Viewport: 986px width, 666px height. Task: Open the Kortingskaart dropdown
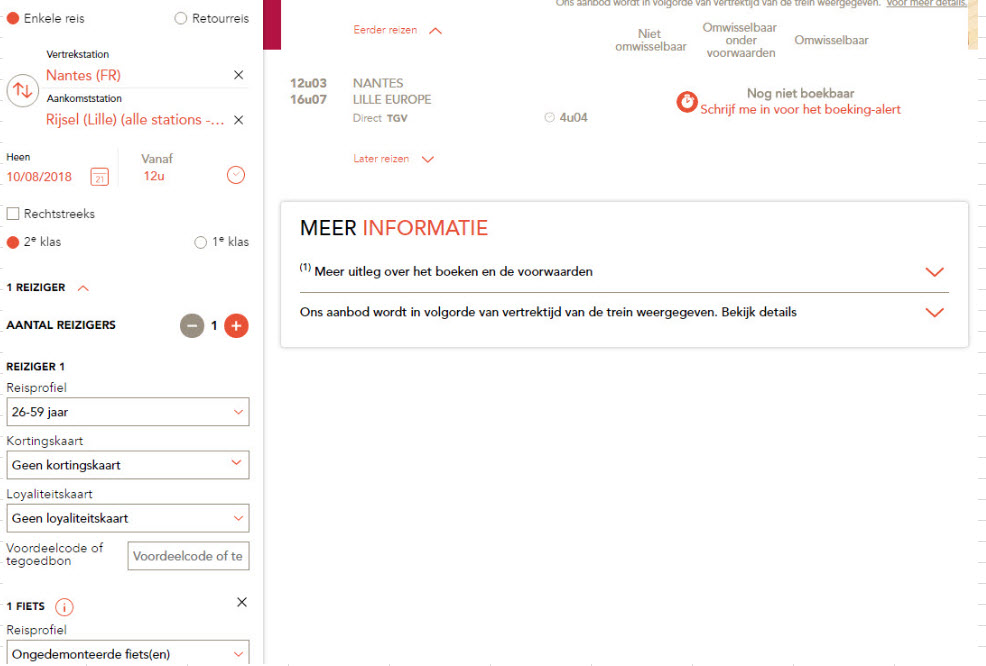[x=127, y=465]
